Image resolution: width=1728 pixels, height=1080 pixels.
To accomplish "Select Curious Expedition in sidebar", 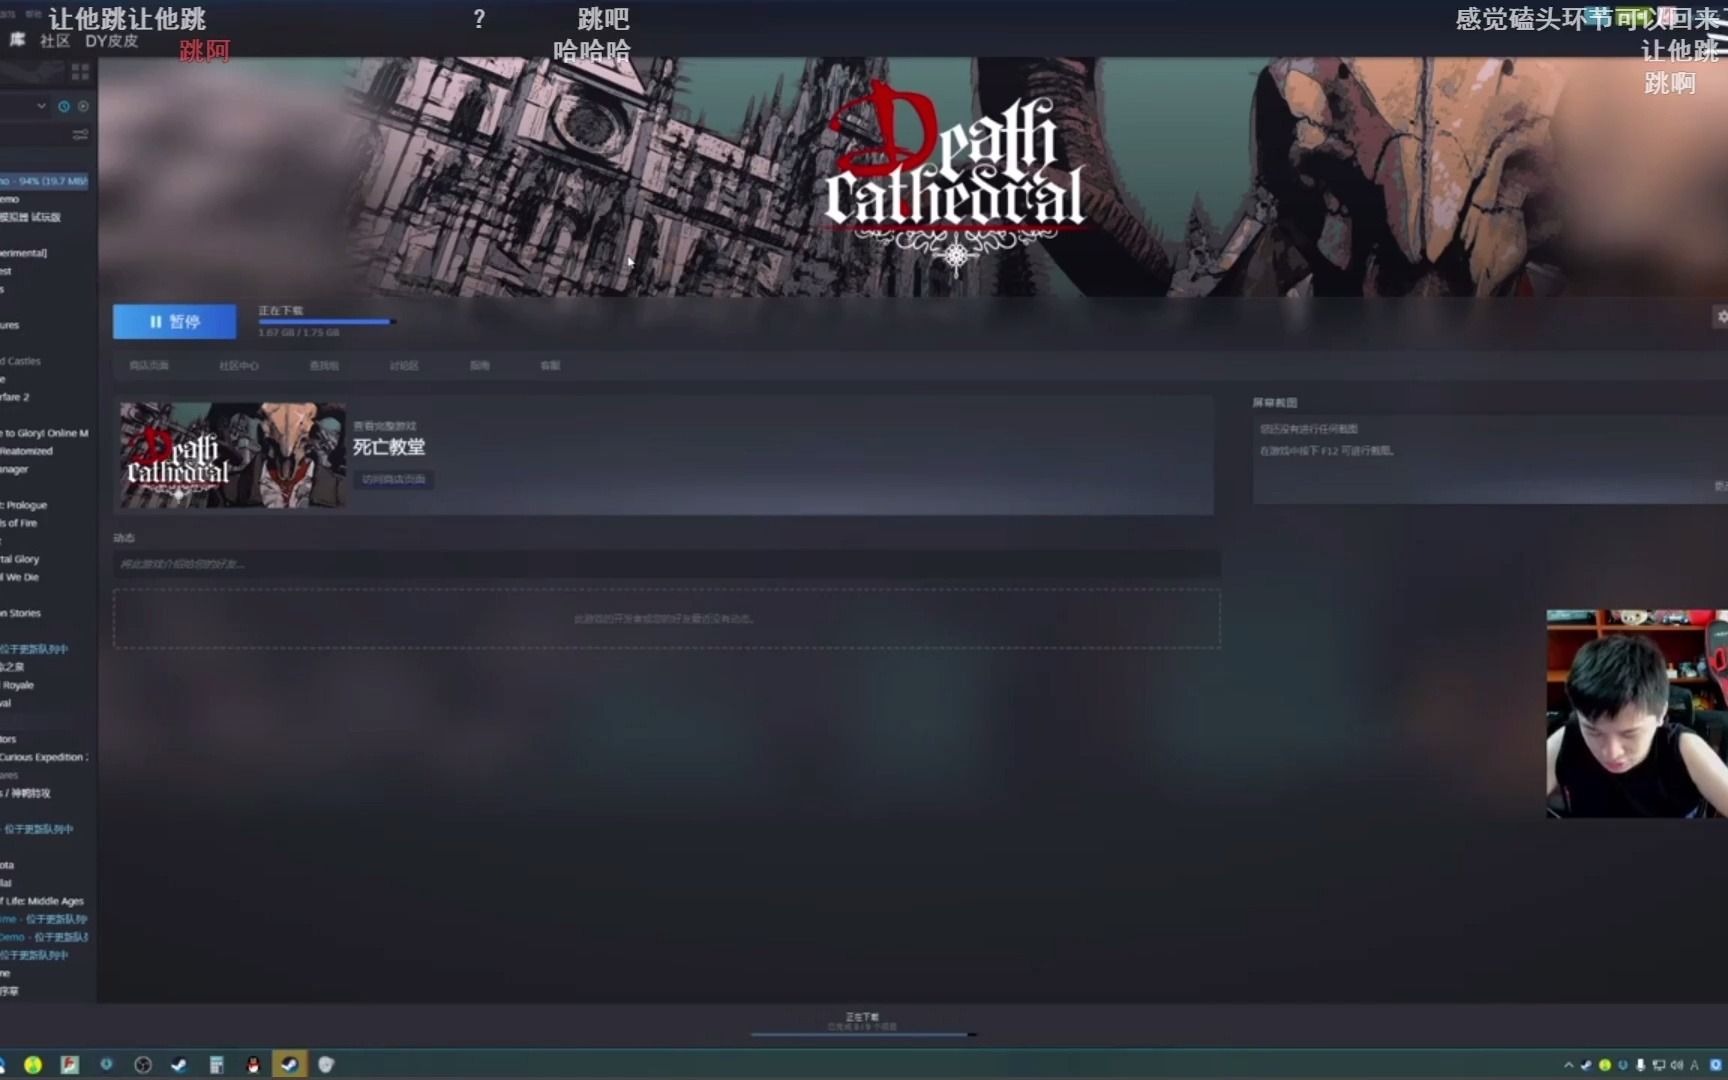I will [45, 757].
